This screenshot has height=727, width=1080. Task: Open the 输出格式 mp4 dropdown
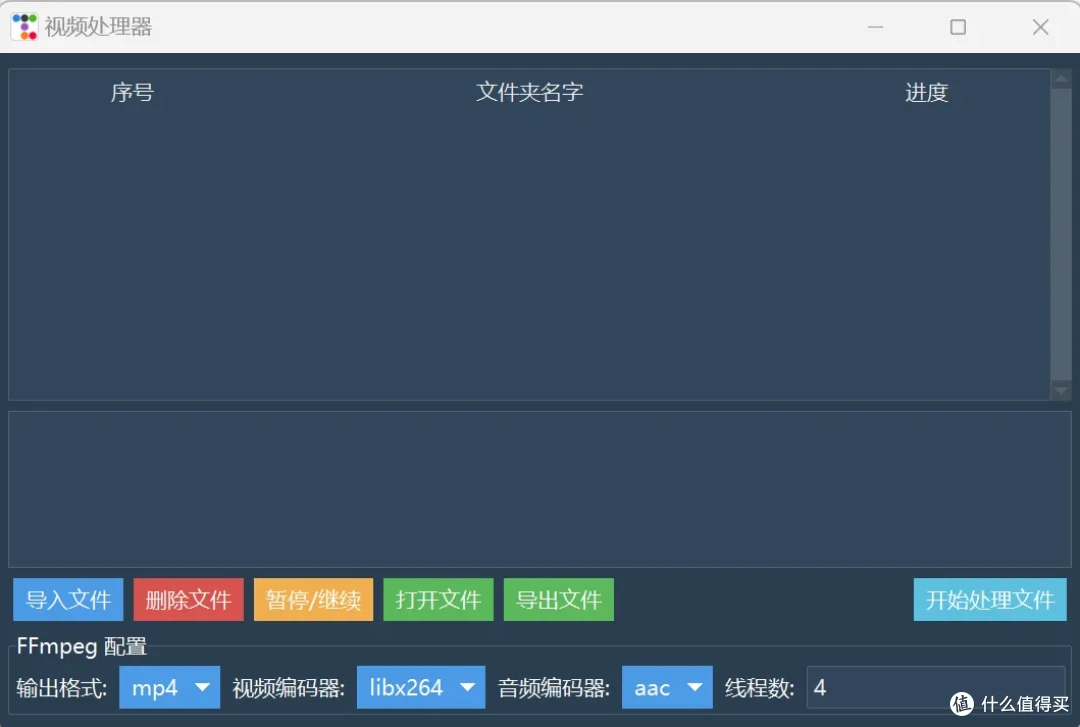pos(169,687)
